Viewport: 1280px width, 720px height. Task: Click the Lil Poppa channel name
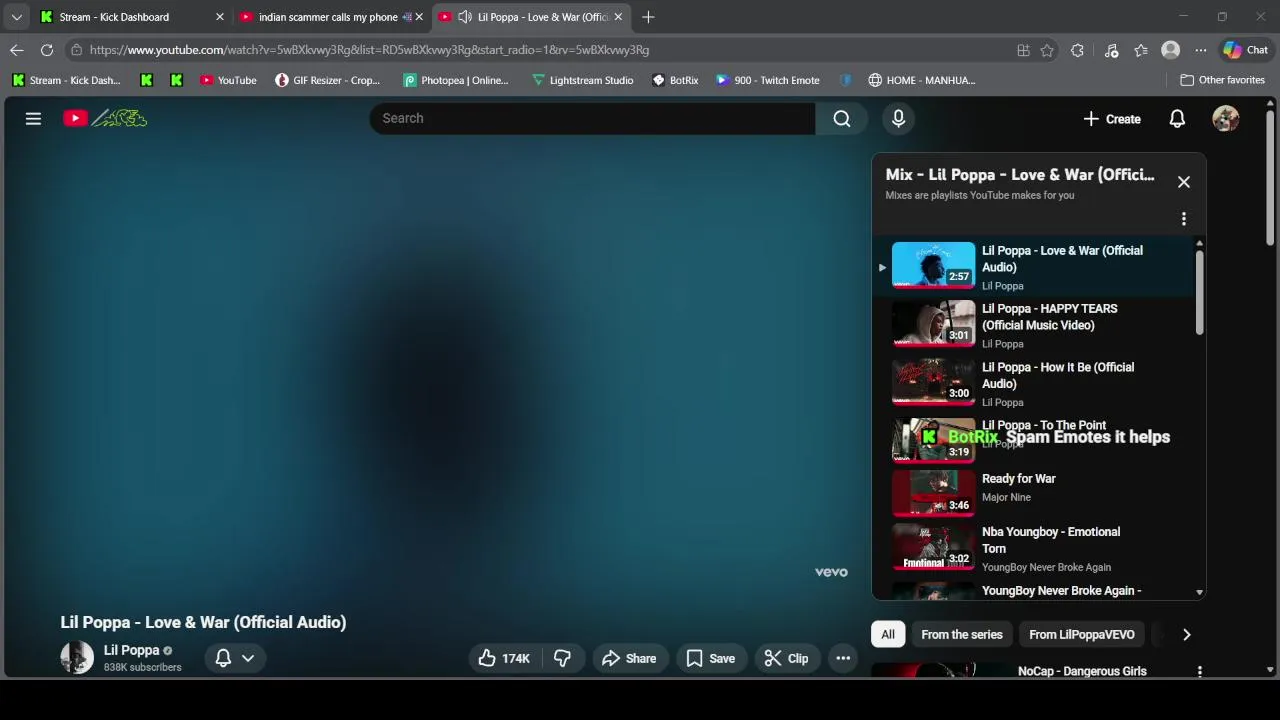132,650
